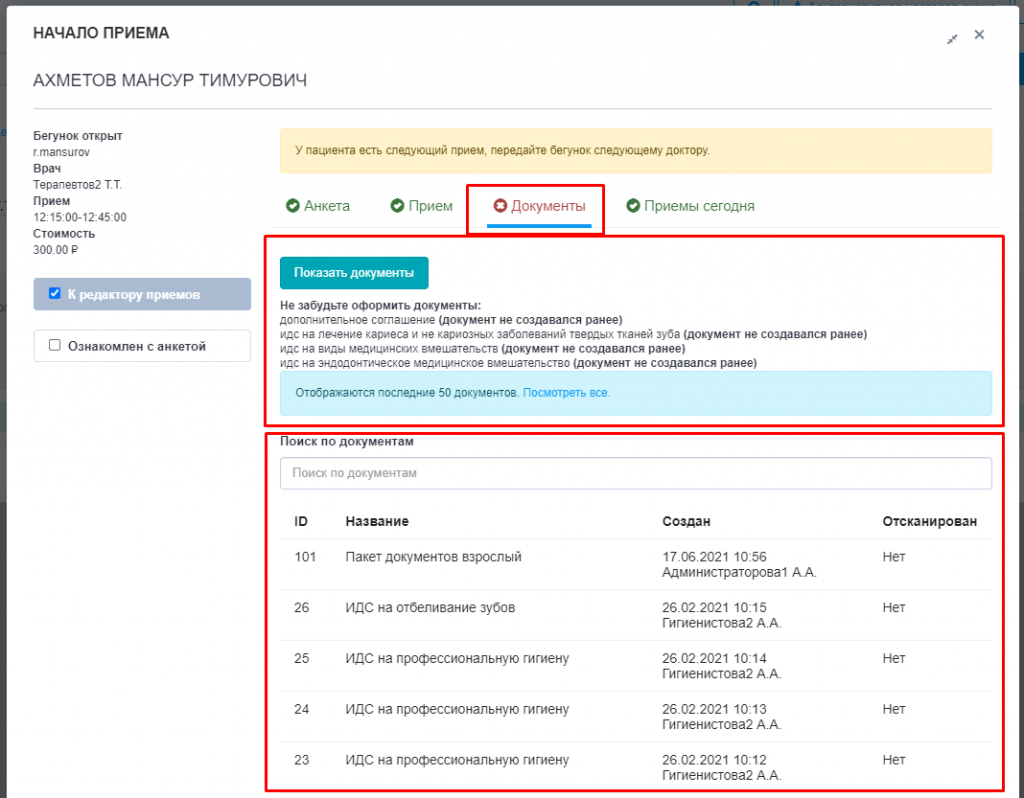Select the ИДС на отбеливание зубов document

[635, 615]
